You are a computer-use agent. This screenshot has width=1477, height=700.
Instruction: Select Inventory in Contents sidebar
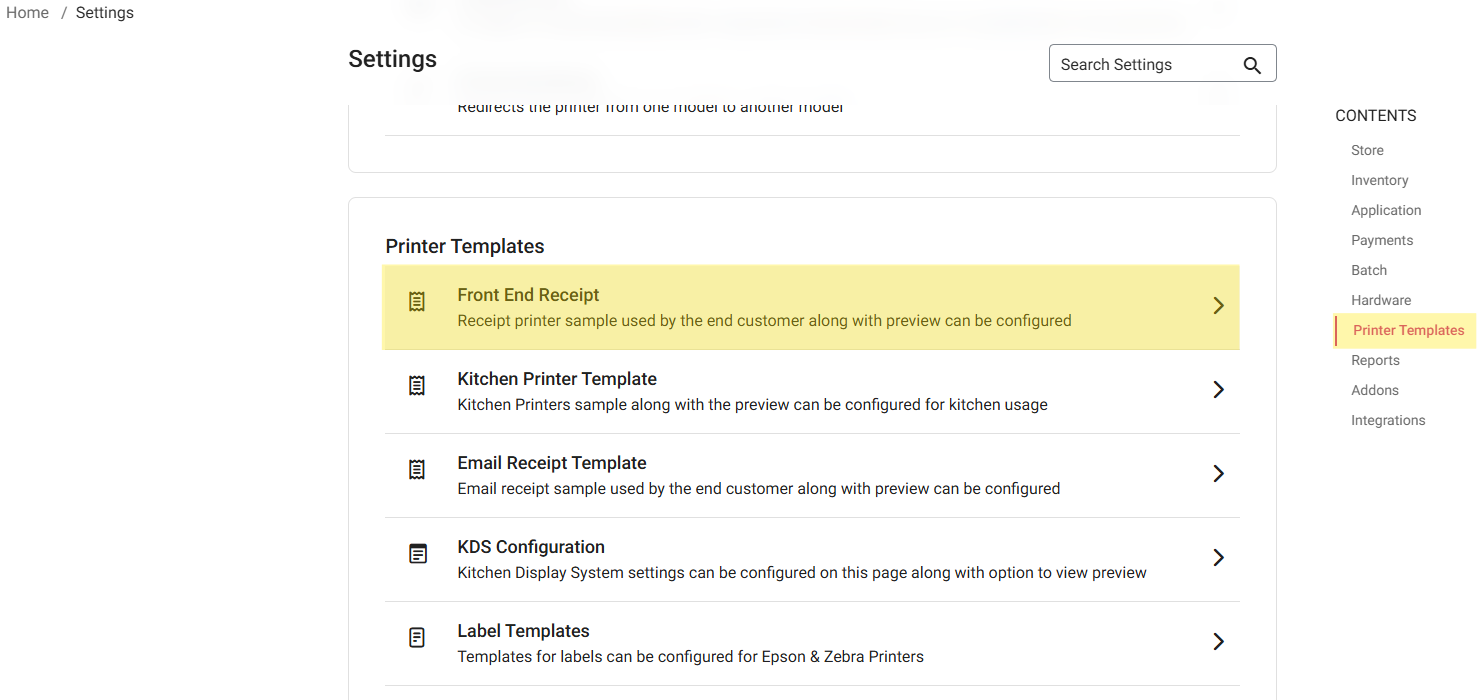coord(1379,180)
